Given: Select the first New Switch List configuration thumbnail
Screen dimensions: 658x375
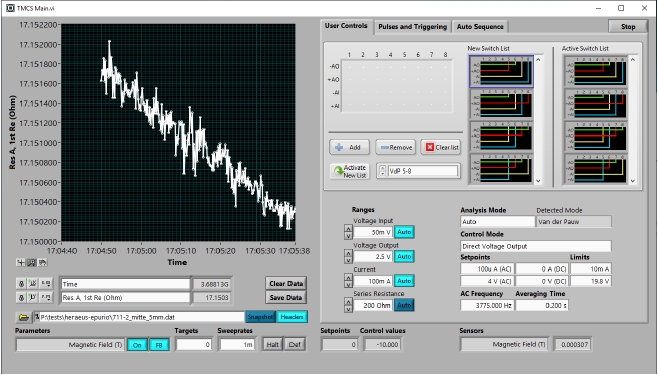Looking at the screenshot, I should tap(501, 71).
